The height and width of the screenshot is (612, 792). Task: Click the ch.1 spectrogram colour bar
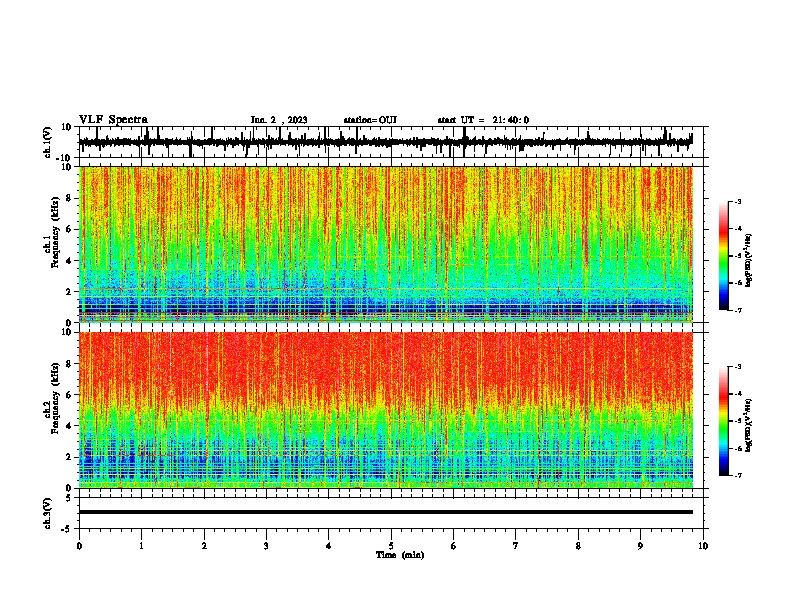(724, 256)
